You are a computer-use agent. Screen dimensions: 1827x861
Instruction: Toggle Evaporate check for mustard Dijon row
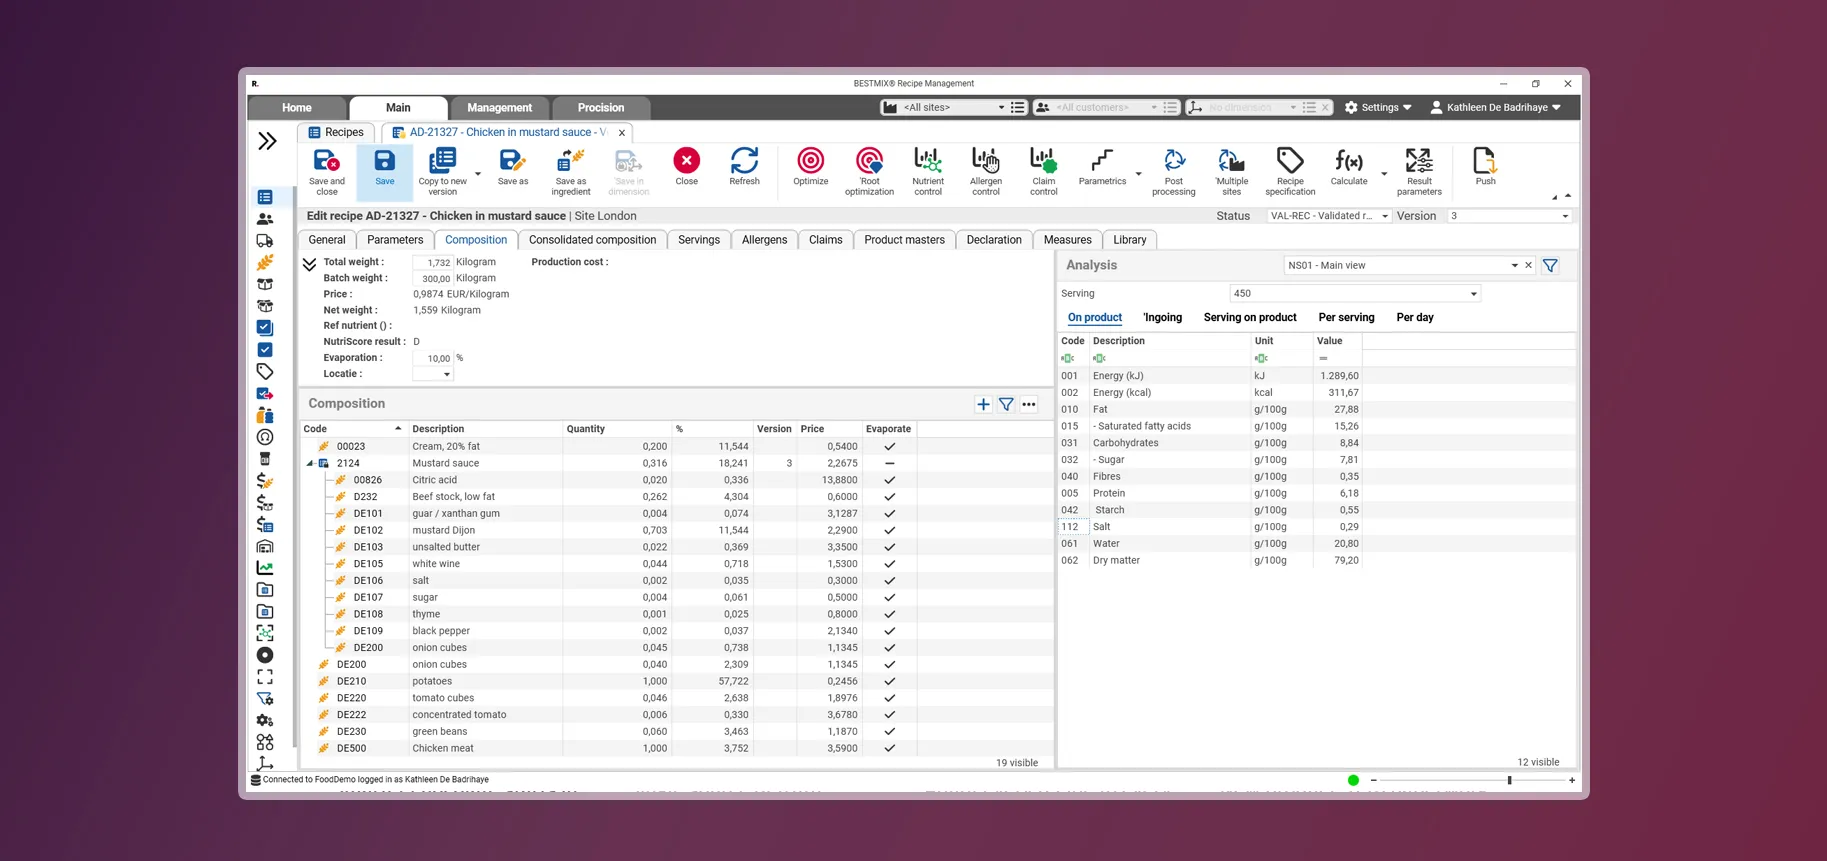[x=889, y=531]
